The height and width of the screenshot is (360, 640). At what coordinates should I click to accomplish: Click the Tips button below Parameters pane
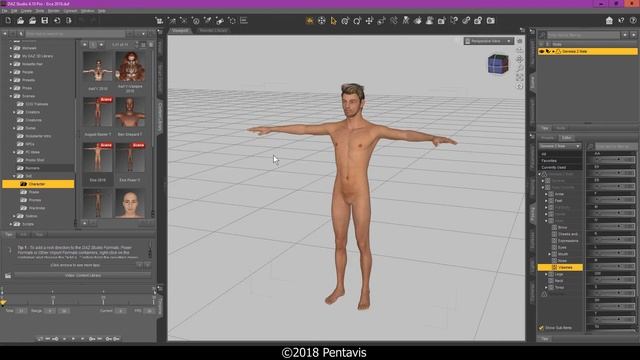click(544, 339)
